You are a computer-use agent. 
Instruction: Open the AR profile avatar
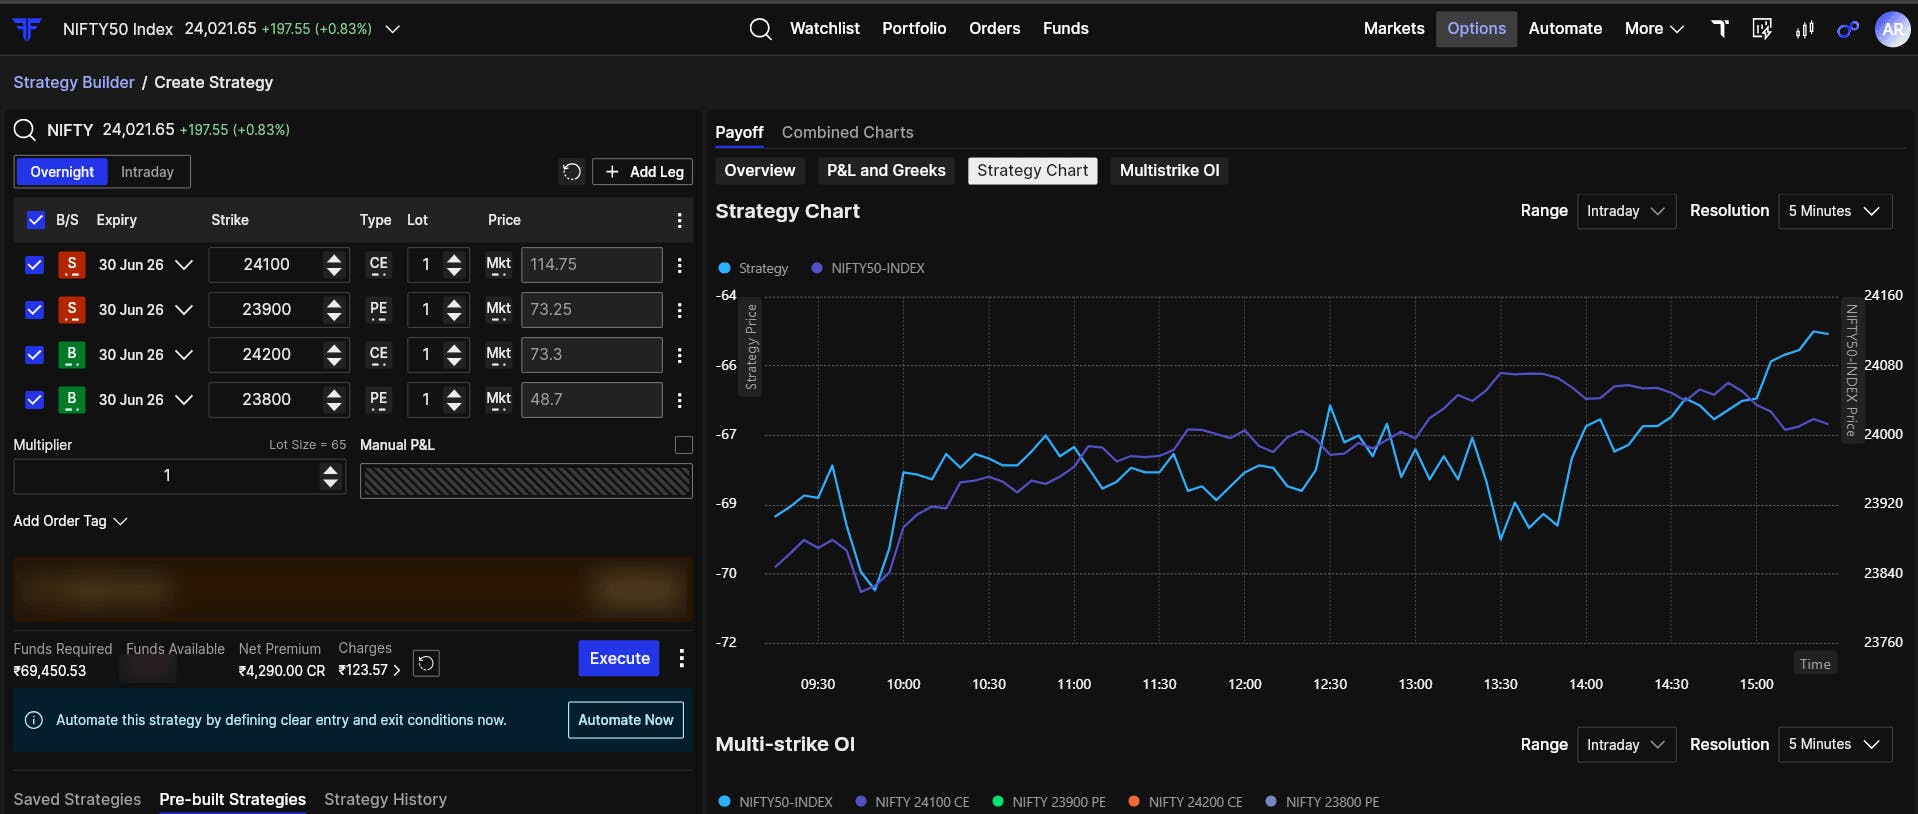coord(1892,29)
